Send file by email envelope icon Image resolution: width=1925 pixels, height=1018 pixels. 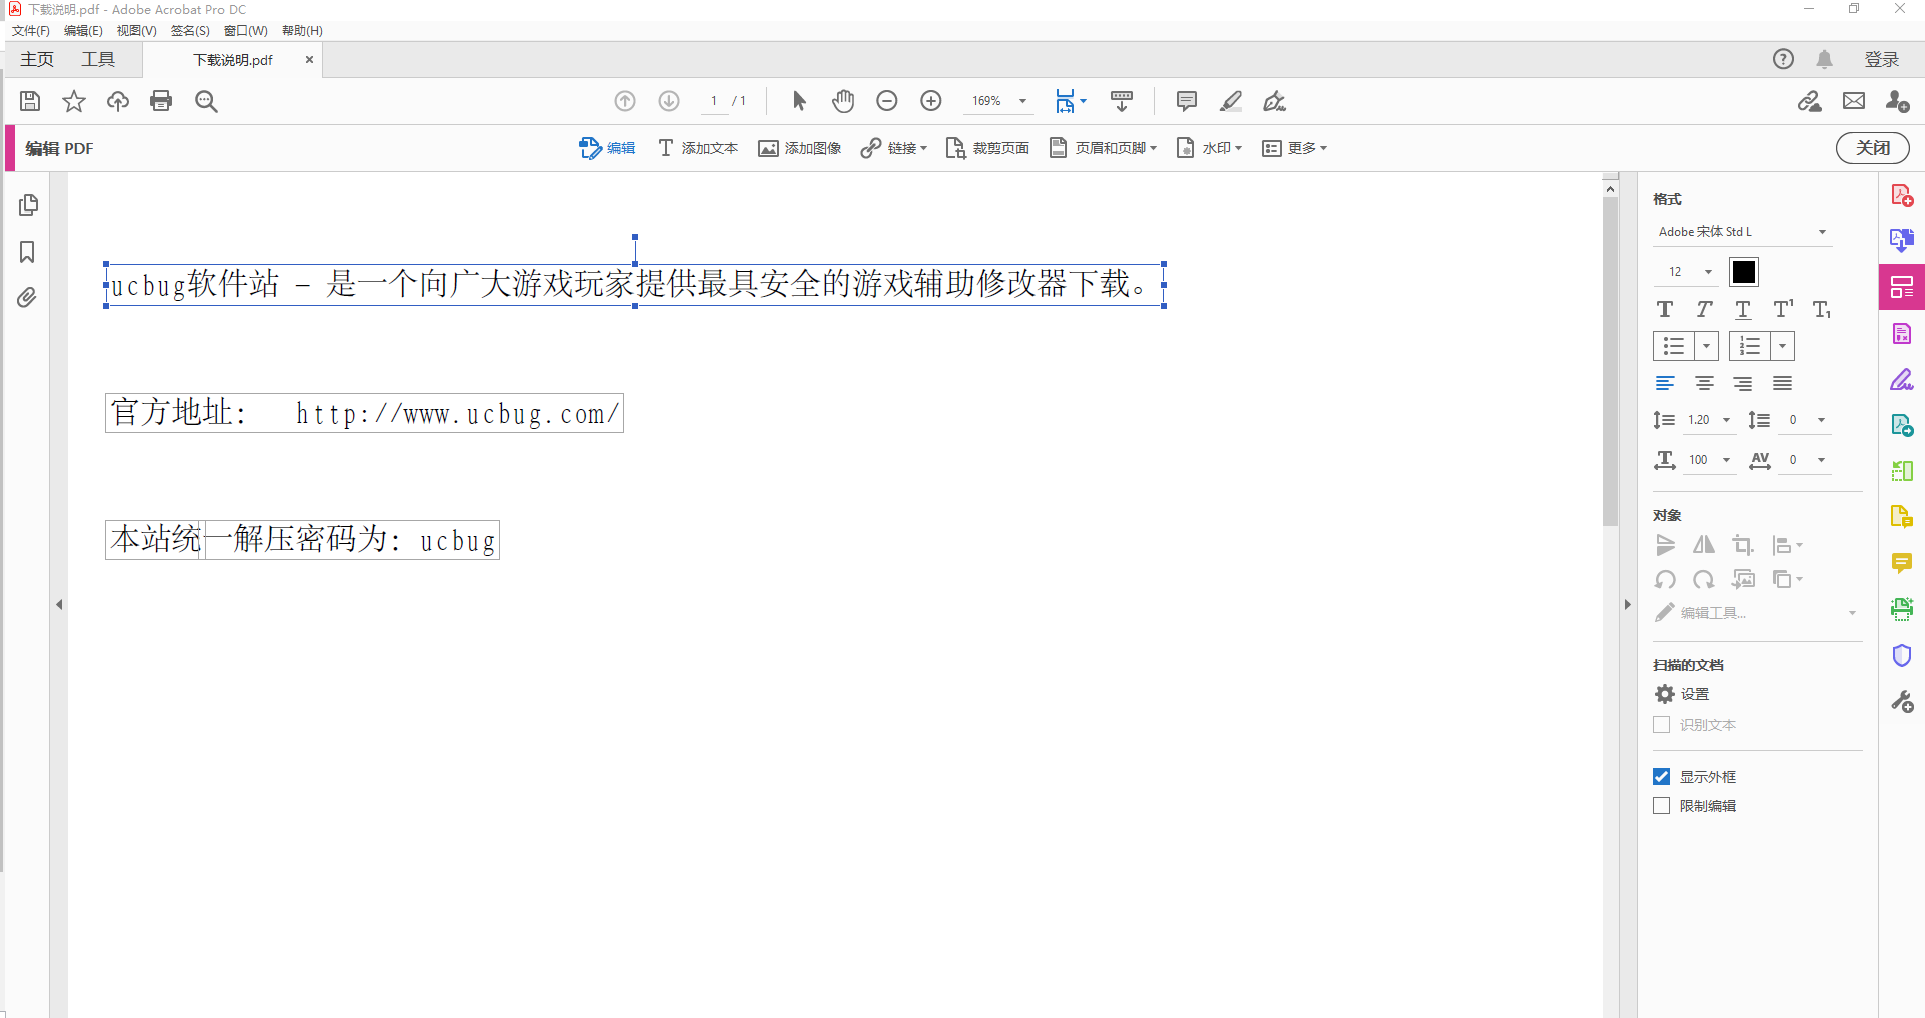click(x=1854, y=101)
